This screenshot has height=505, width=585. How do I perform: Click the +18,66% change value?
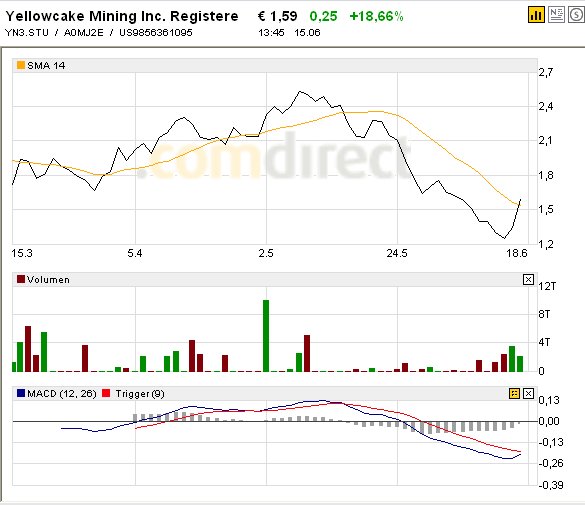(376, 16)
